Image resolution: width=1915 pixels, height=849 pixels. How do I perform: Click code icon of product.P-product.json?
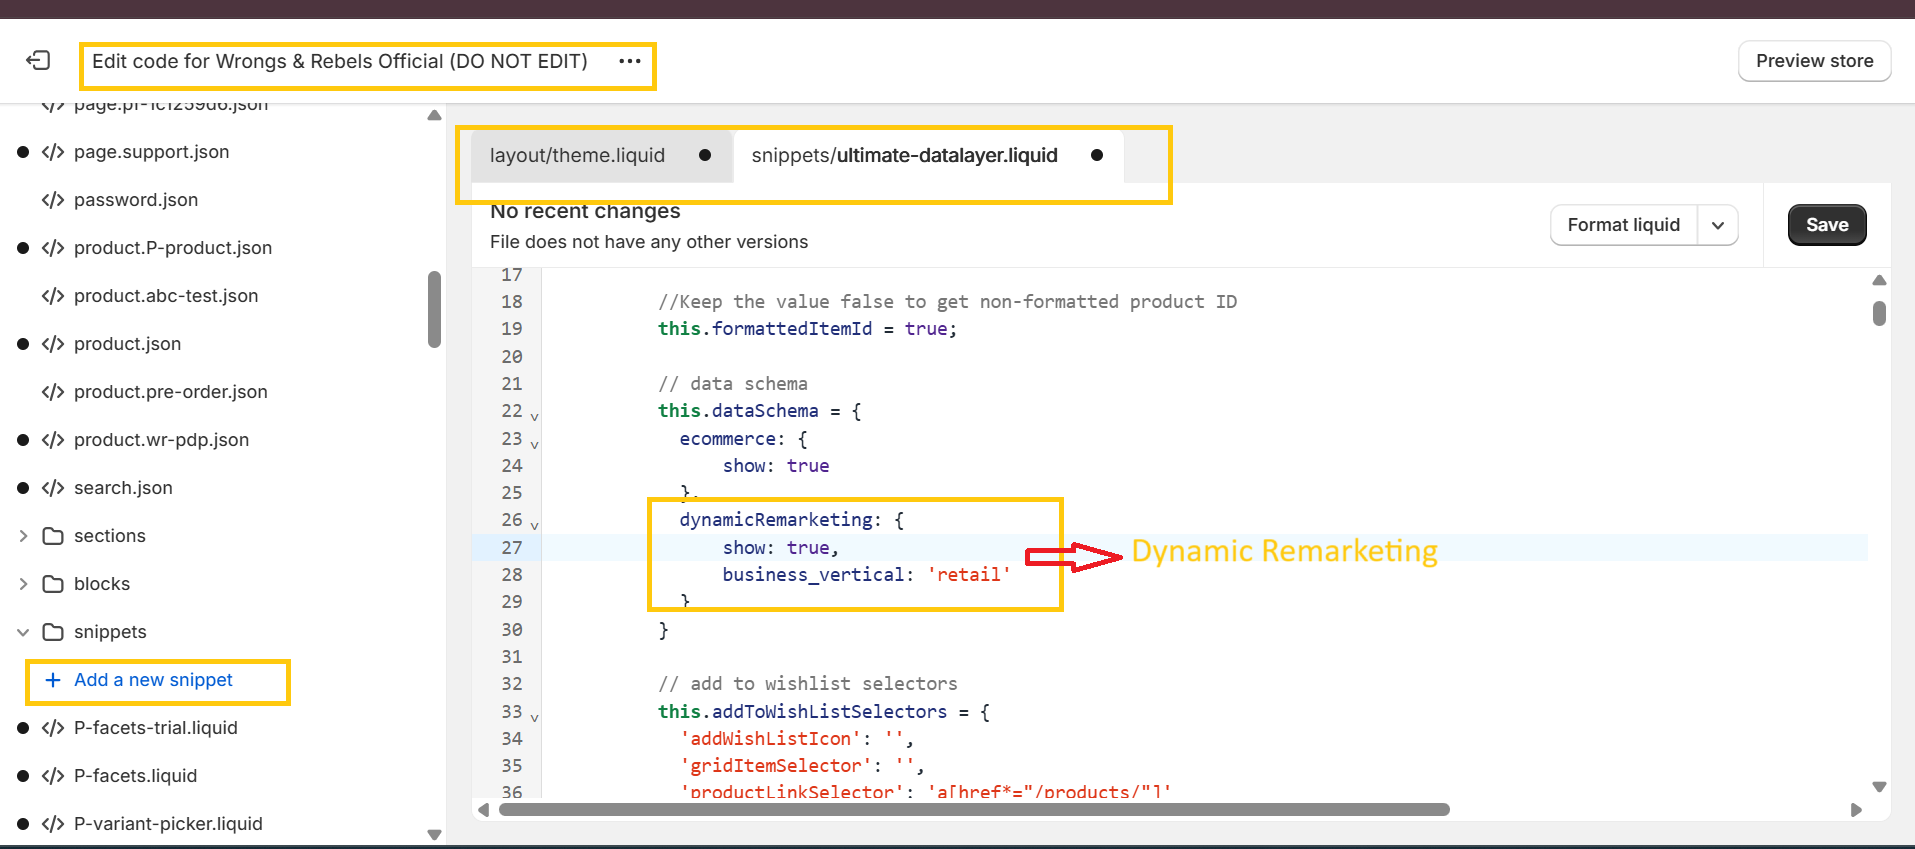(53, 248)
